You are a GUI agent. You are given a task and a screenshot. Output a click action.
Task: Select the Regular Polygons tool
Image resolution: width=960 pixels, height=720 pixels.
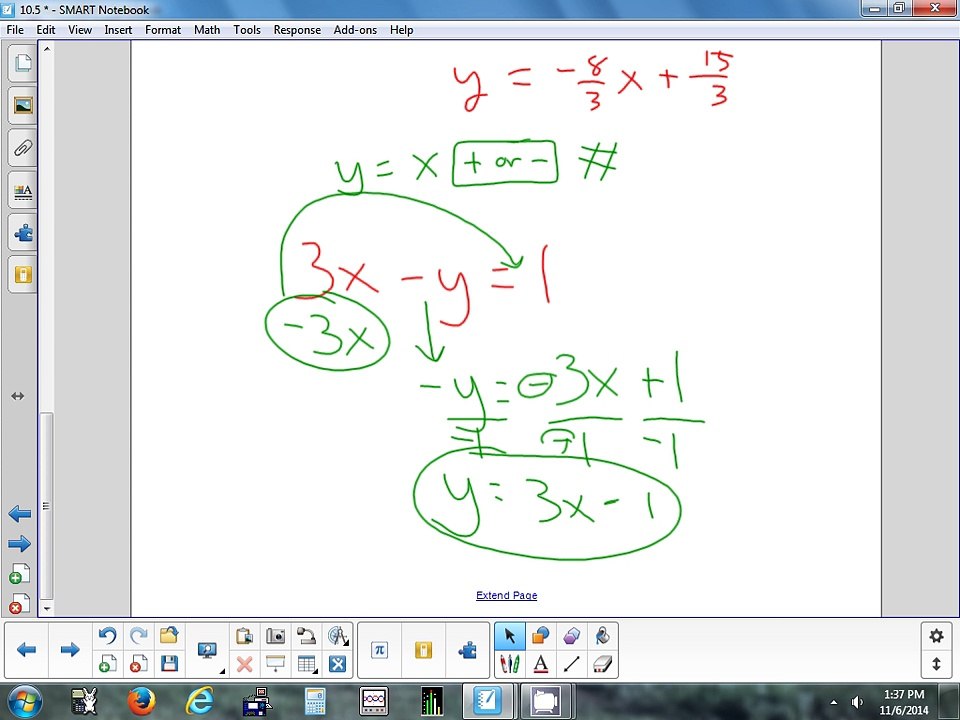571,636
